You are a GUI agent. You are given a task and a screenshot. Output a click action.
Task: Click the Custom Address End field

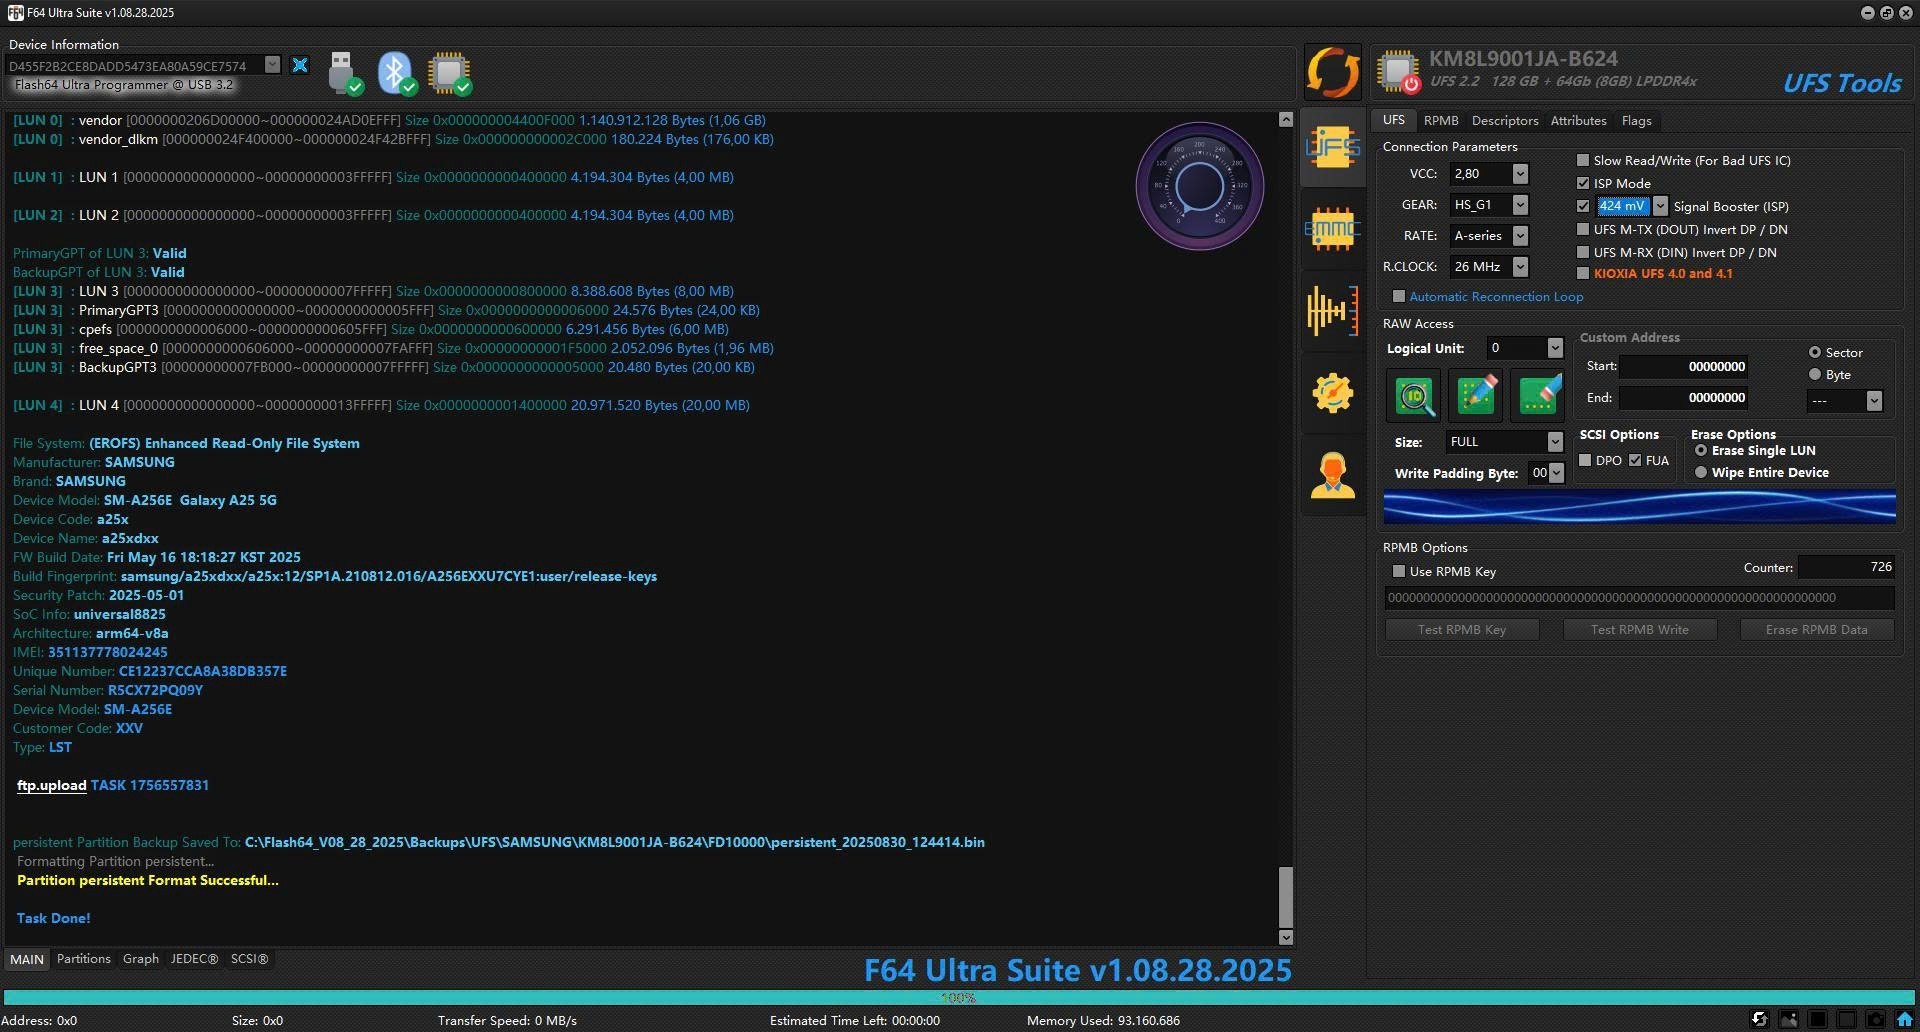(1685, 397)
